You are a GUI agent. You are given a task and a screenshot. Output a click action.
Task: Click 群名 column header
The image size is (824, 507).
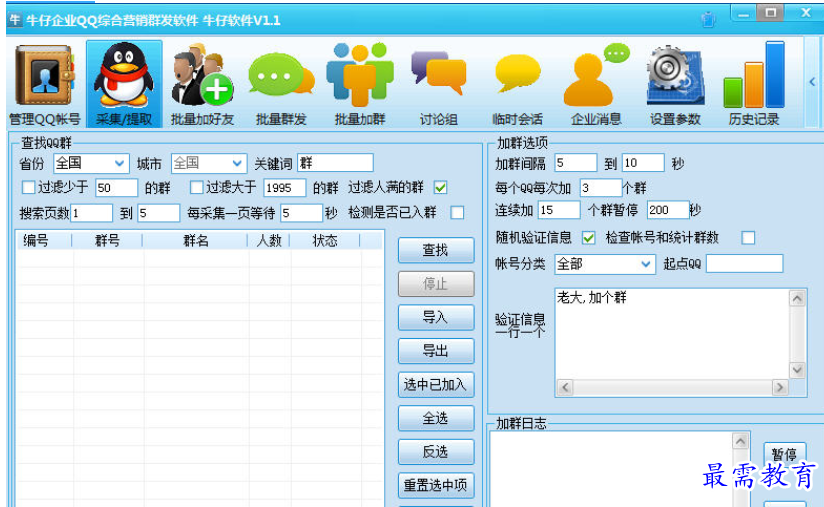pyautogui.click(x=195, y=241)
